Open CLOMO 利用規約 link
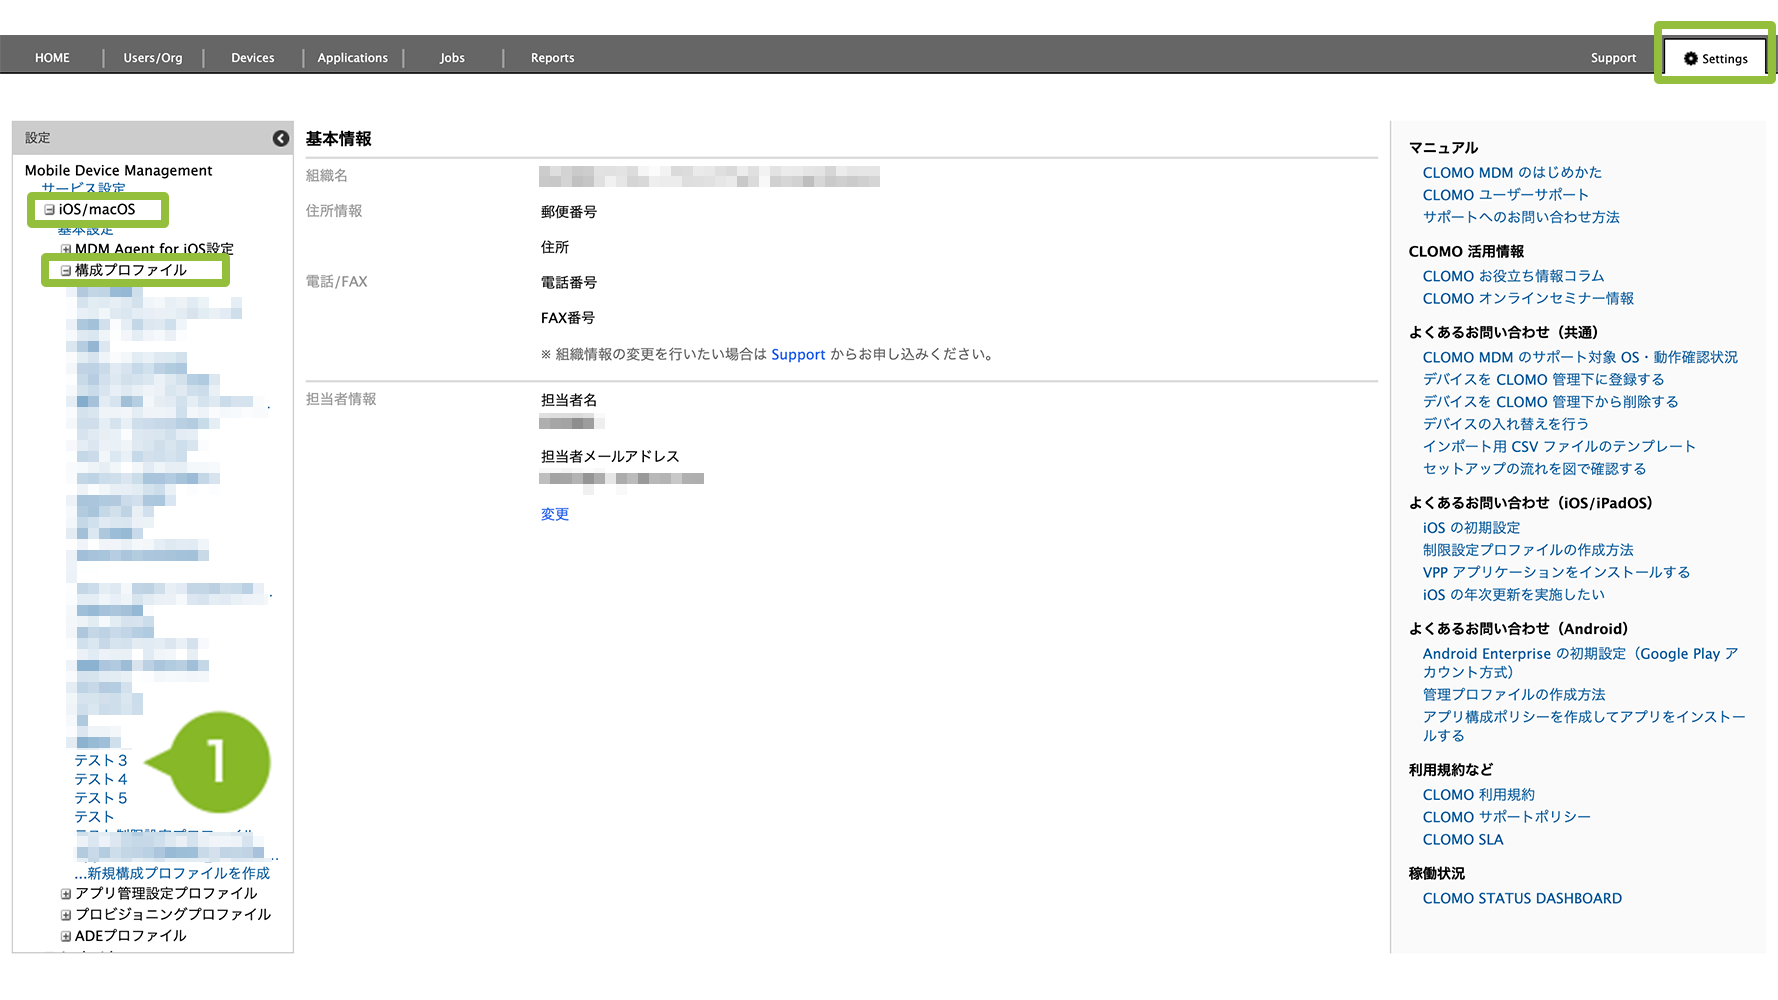Screen dimensions: 1778x1000 pyautogui.click(x=1478, y=794)
